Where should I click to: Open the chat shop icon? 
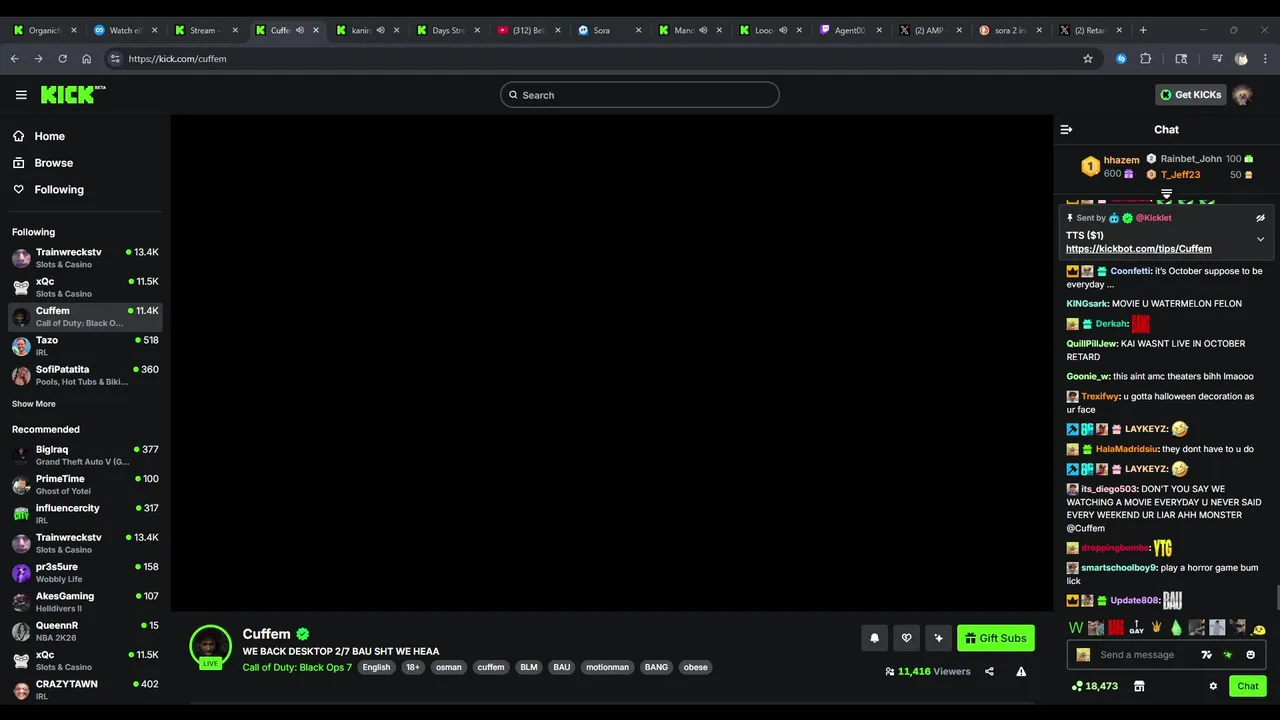tap(1138, 686)
